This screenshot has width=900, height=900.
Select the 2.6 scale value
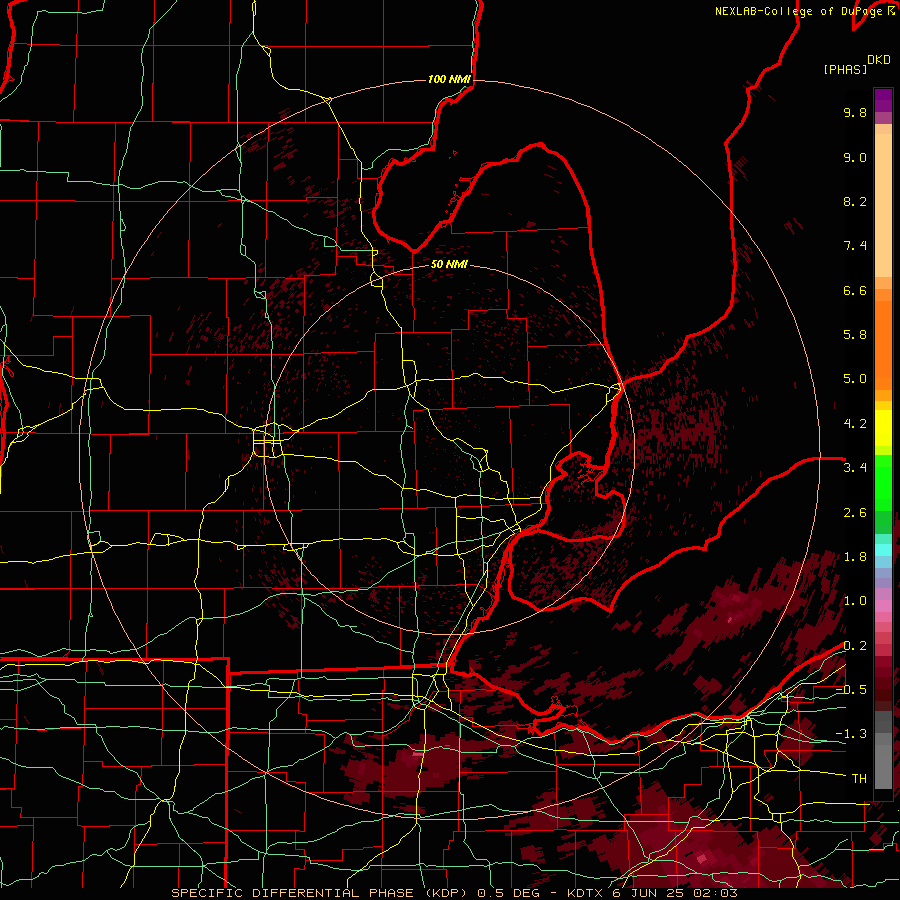click(855, 513)
